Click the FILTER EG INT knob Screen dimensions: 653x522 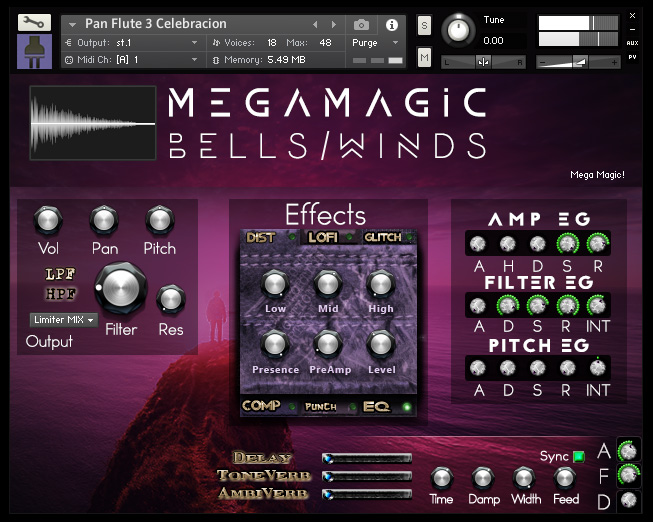coord(598,306)
